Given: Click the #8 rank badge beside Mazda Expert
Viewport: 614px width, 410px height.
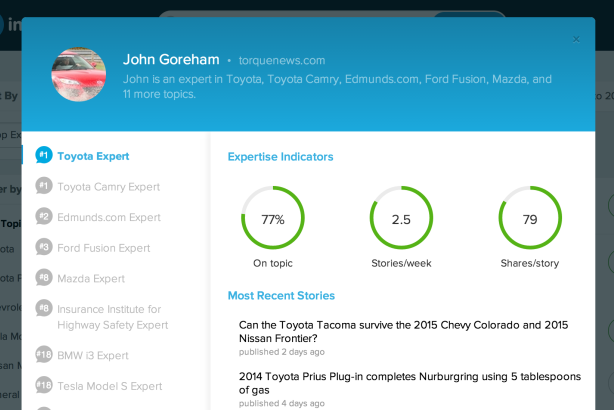Looking at the screenshot, I should click(x=43, y=277).
